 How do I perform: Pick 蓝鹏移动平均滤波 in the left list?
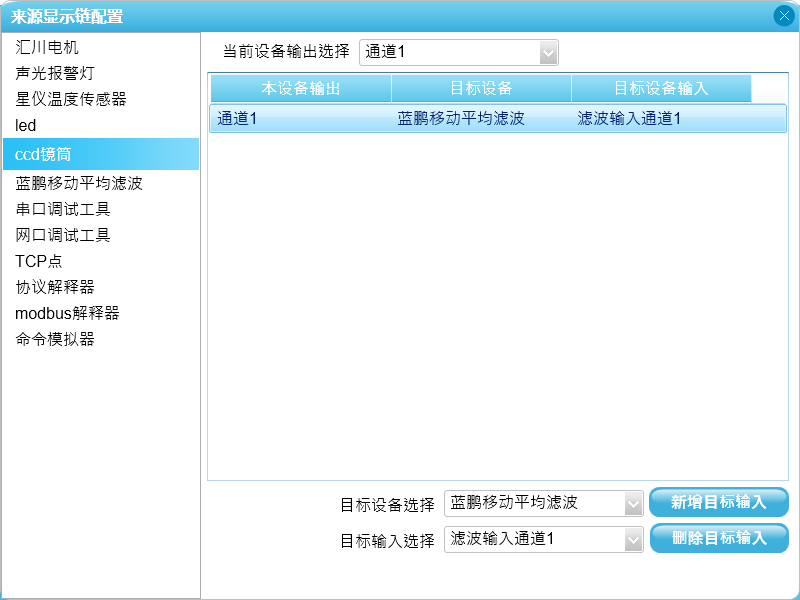pos(79,183)
